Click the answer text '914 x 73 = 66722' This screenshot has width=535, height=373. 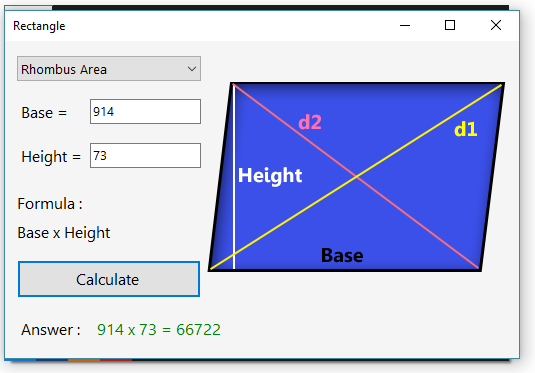tap(159, 330)
